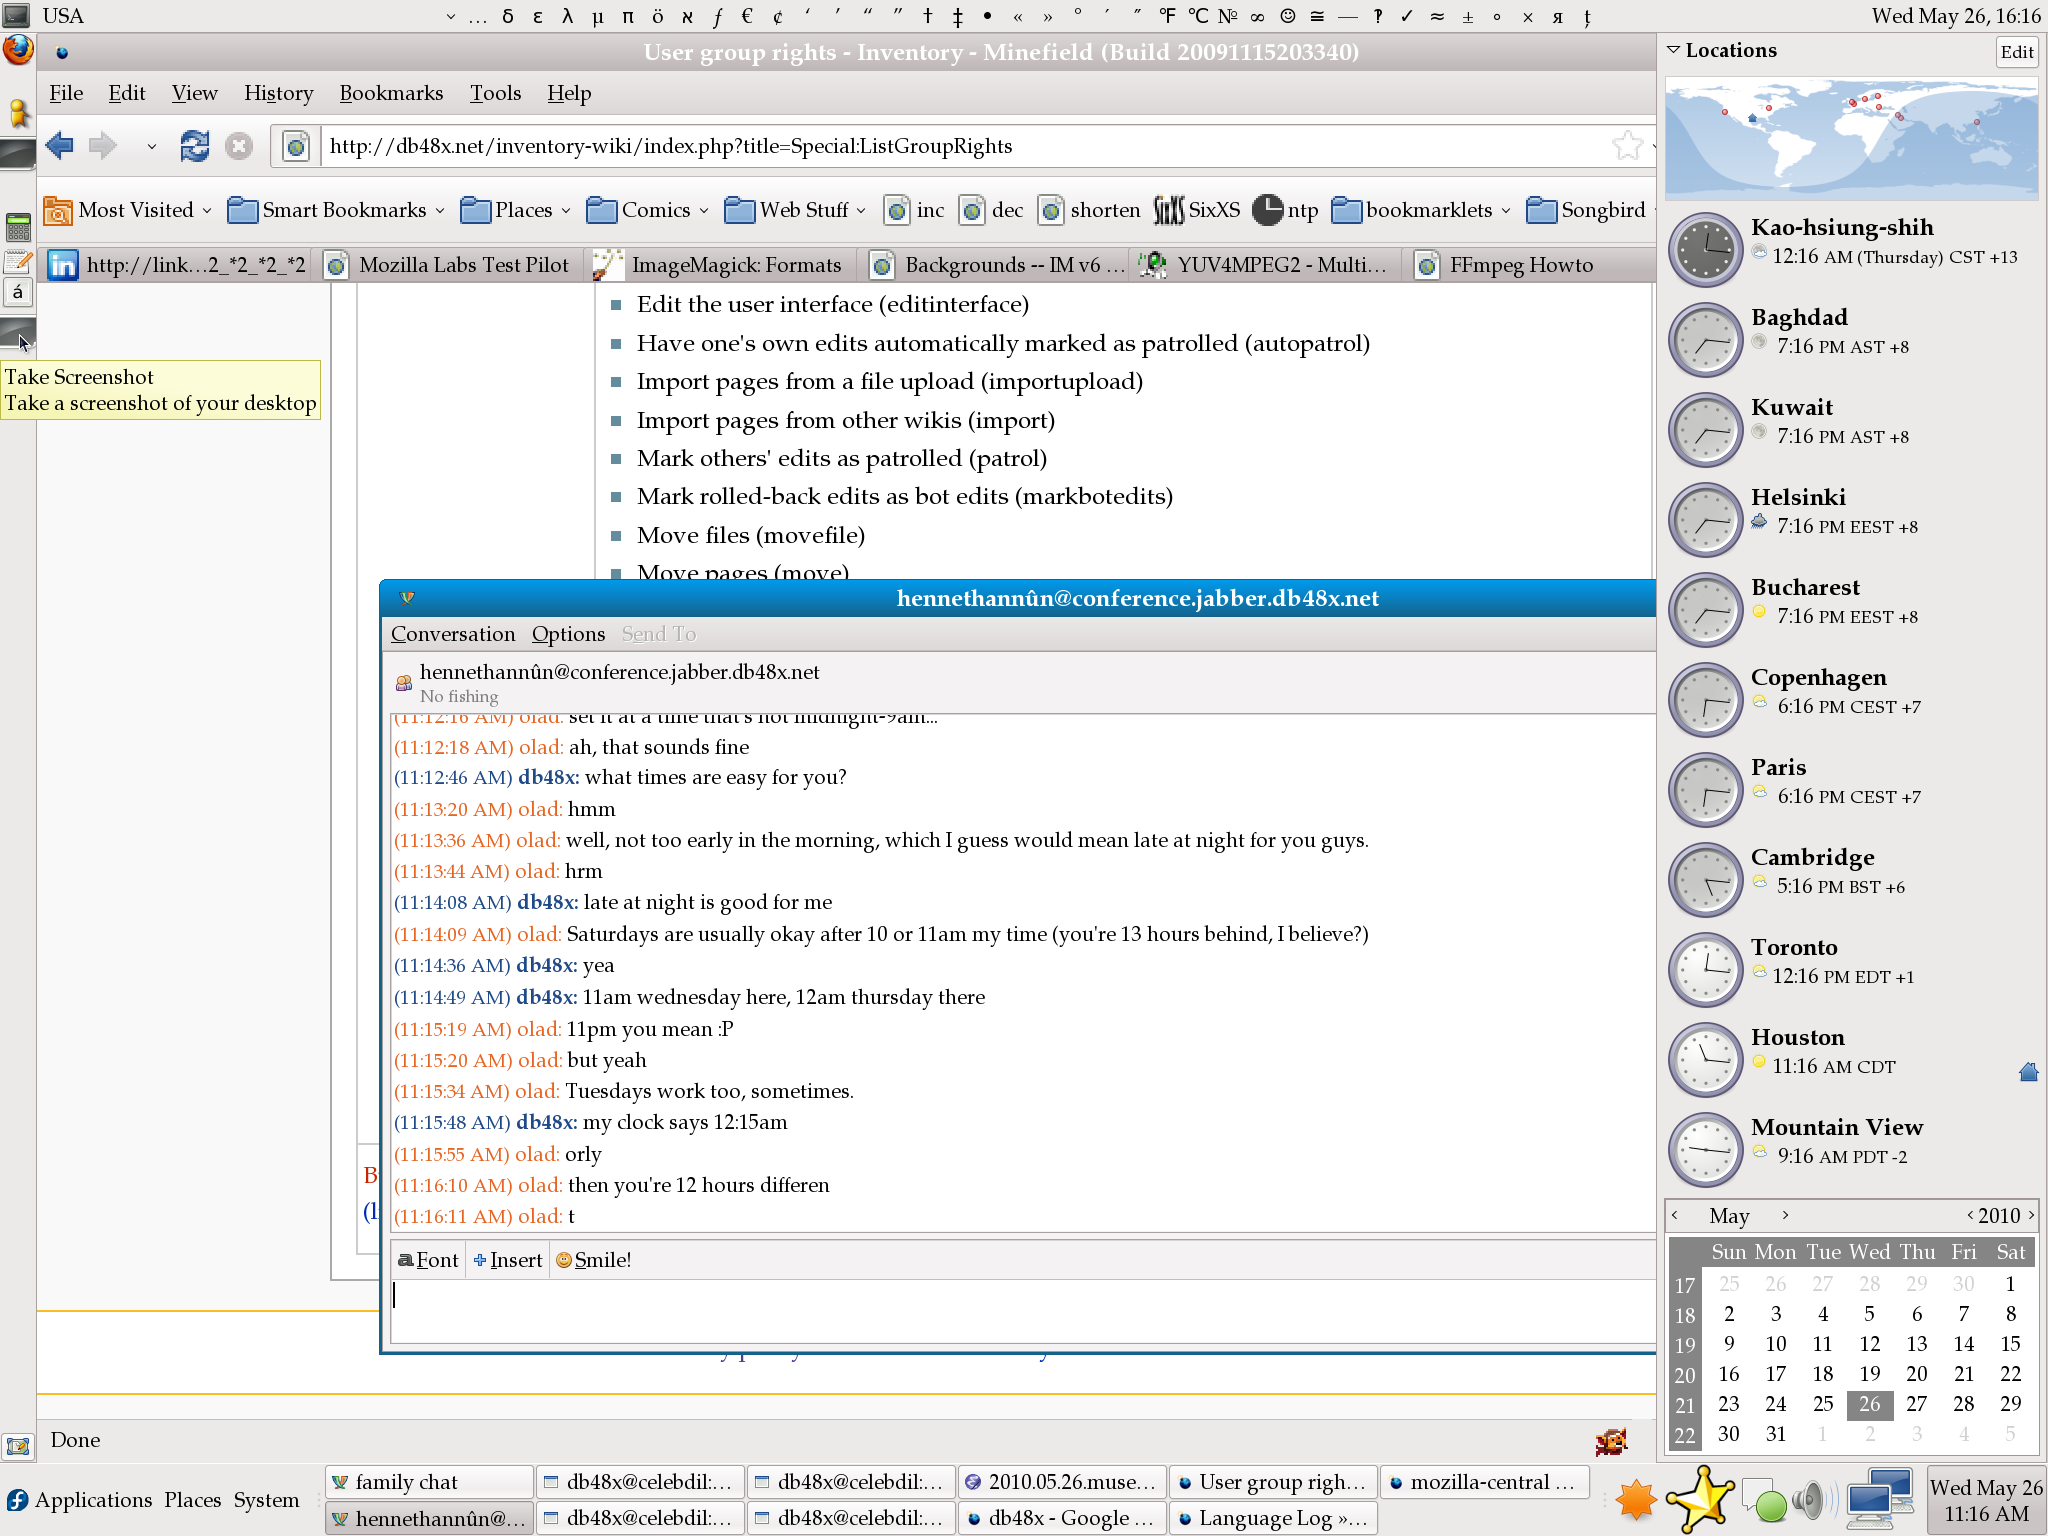Open the notes applet icon in left panel
2048x1536 pixels.
[x=18, y=262]
